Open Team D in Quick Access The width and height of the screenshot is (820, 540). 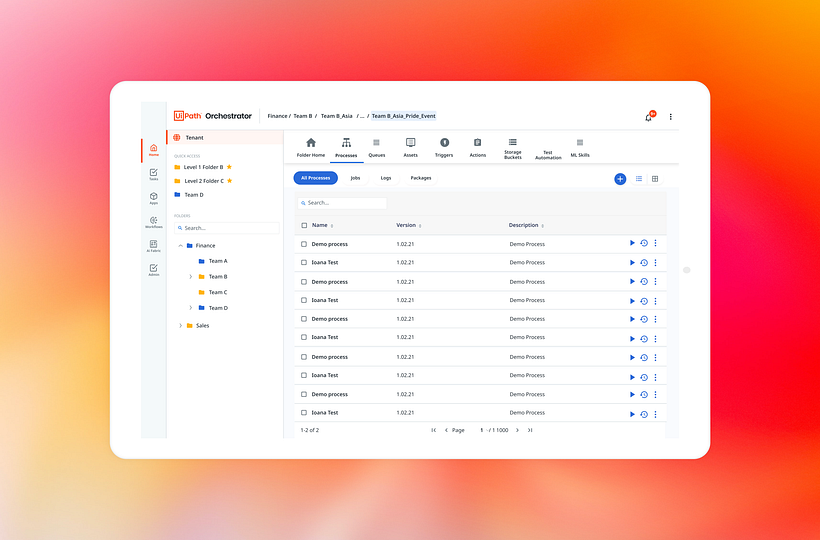tap(188, 195)
